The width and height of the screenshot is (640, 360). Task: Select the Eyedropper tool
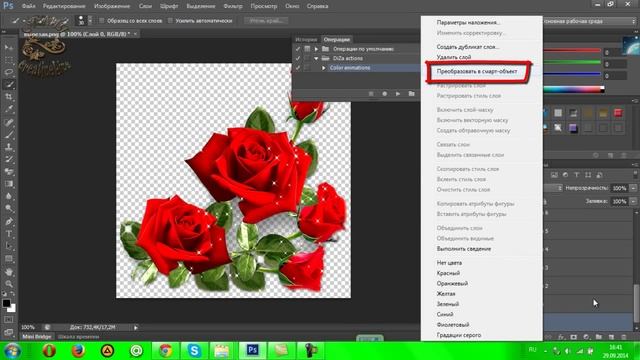click(x=9, y=109)
